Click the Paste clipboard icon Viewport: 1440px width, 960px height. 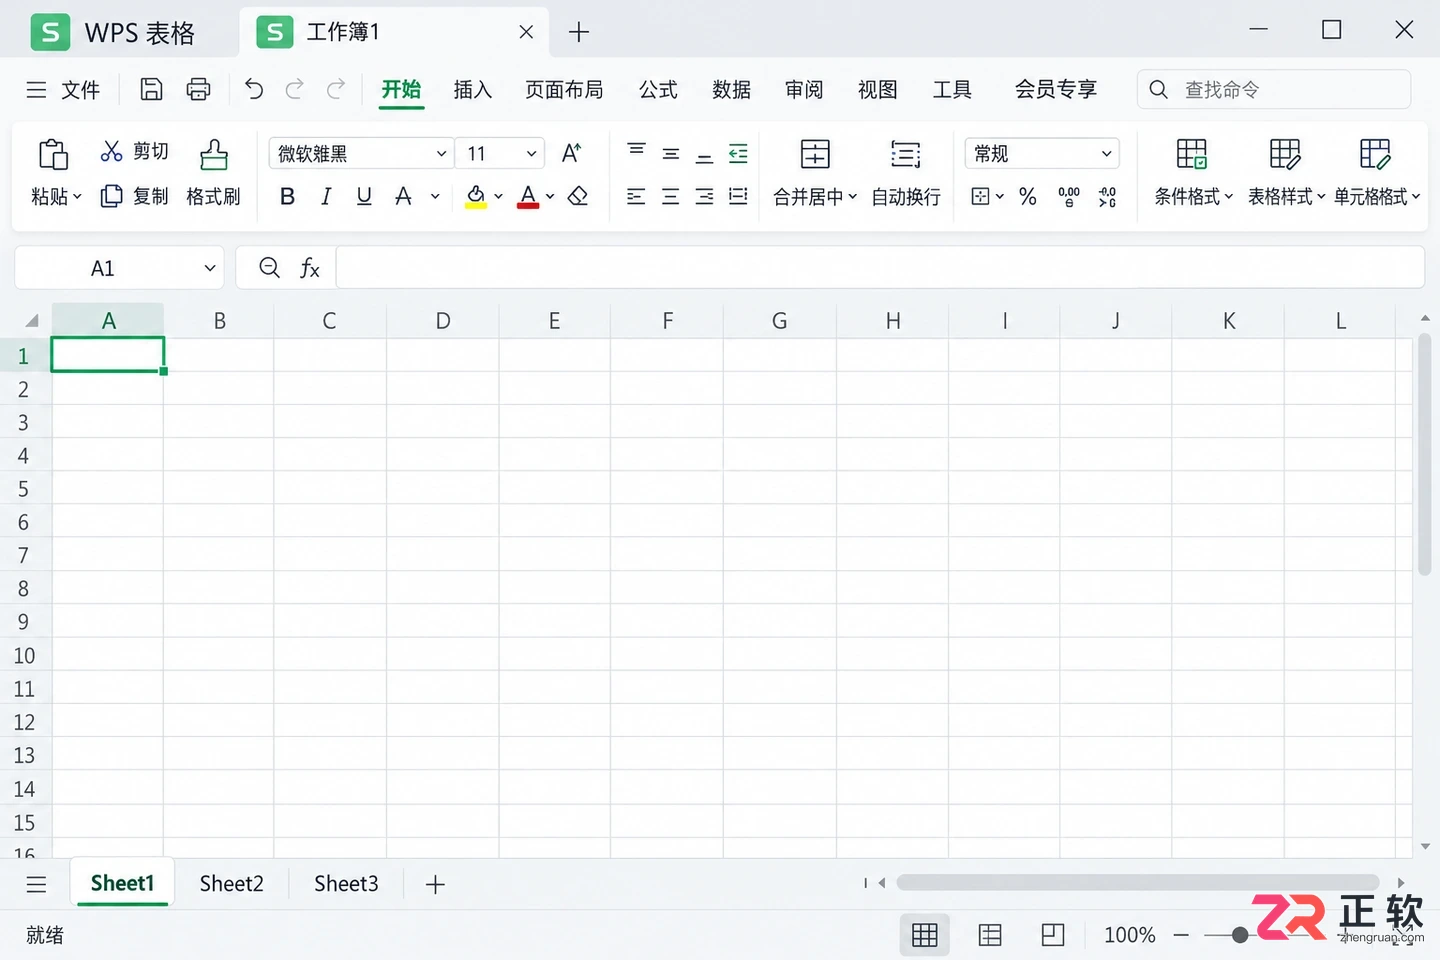click(53, 155)
